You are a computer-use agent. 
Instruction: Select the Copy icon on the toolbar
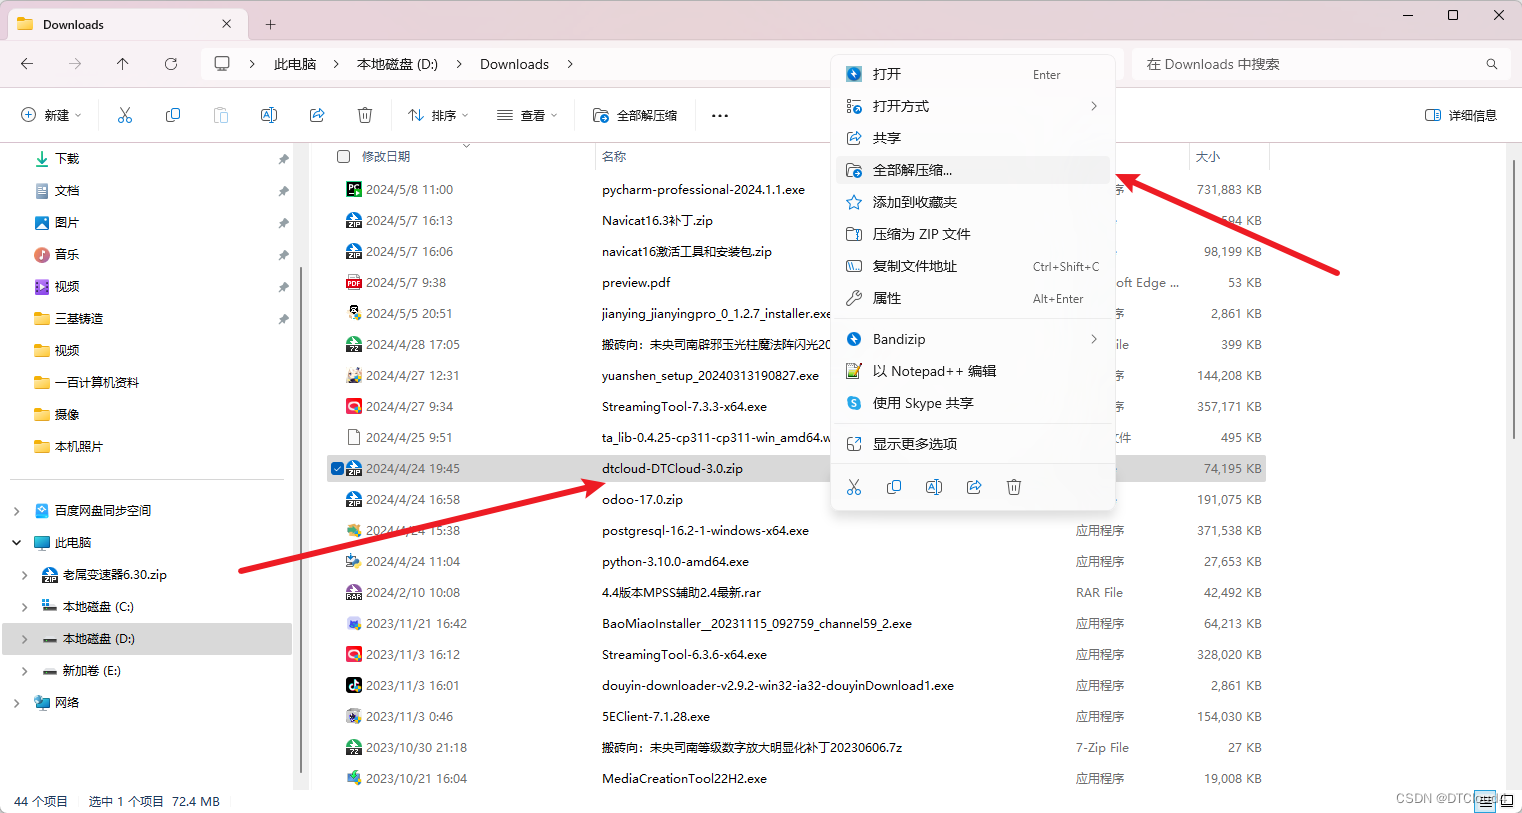click(172, 114)
